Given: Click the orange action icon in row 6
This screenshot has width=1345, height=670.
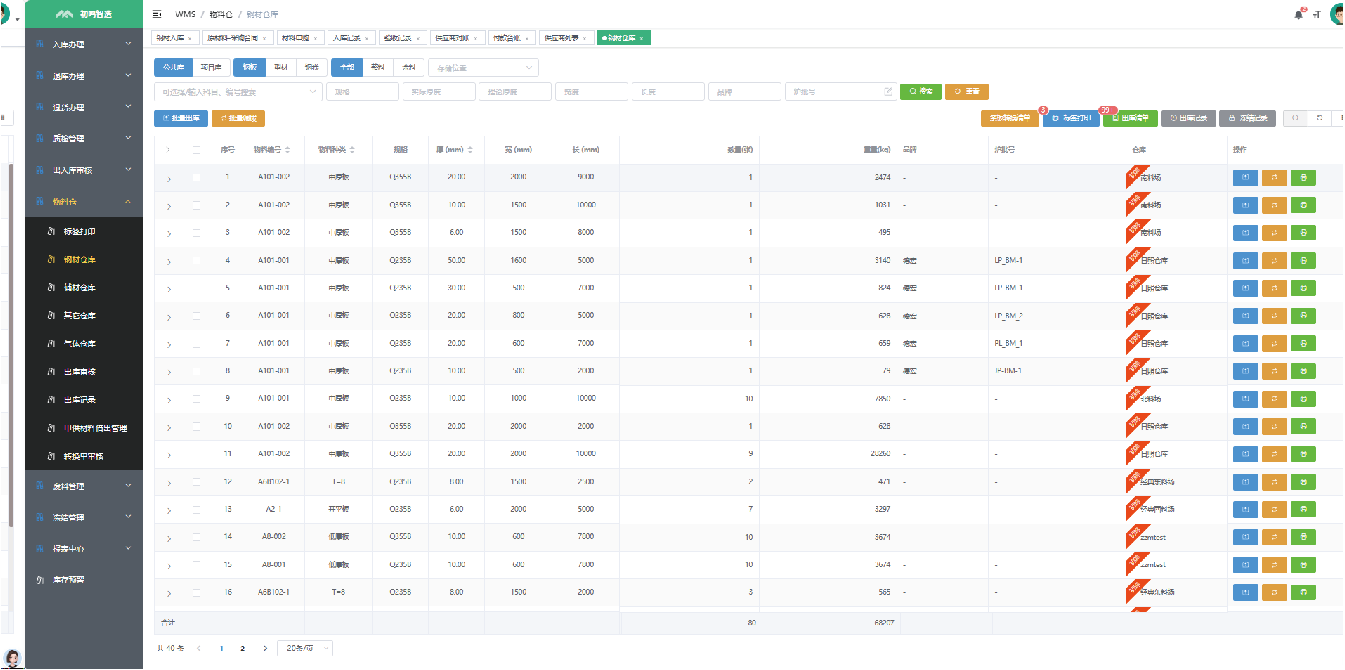Looking at the screenshot, I should pyautogui.click(x=1274, y=316).
